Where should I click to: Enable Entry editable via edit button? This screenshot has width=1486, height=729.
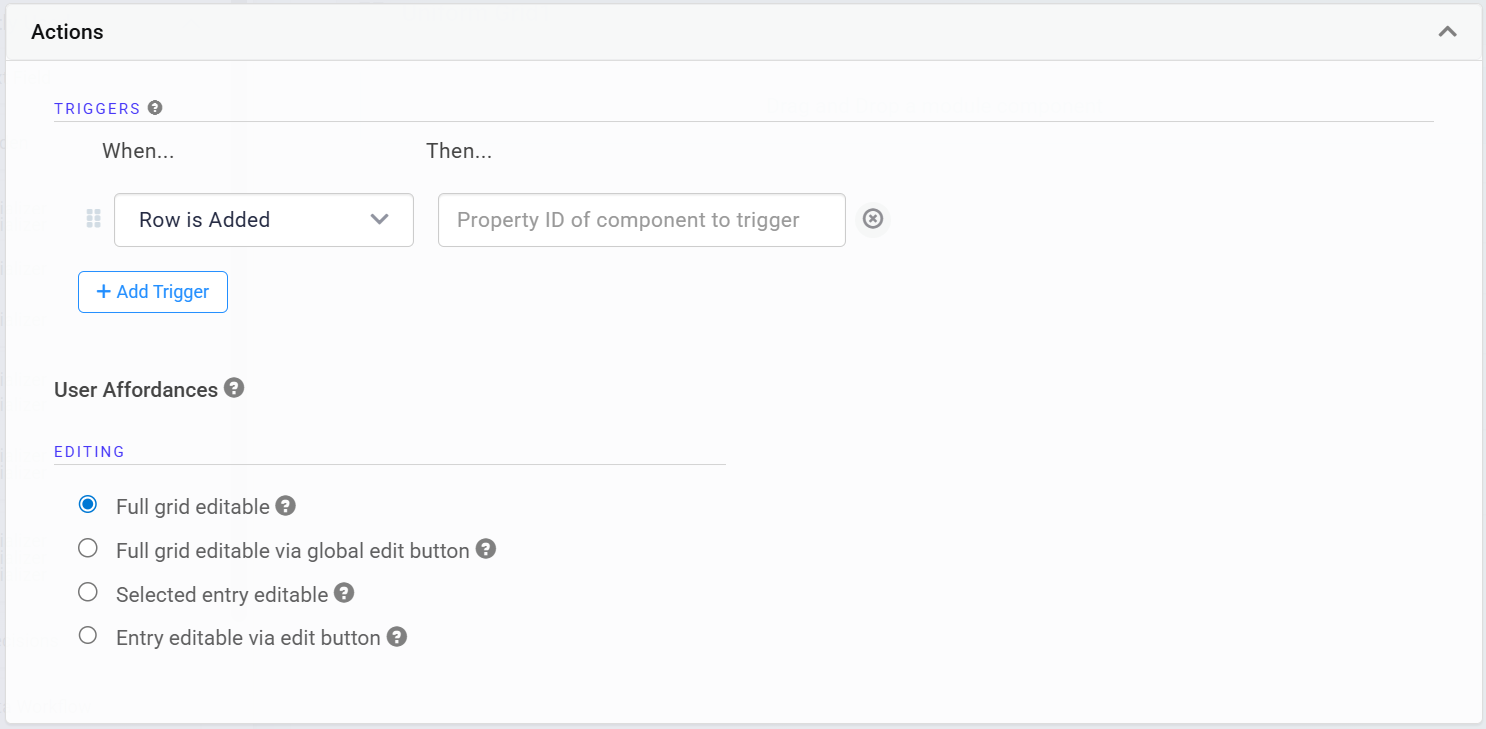pos(88,635)
